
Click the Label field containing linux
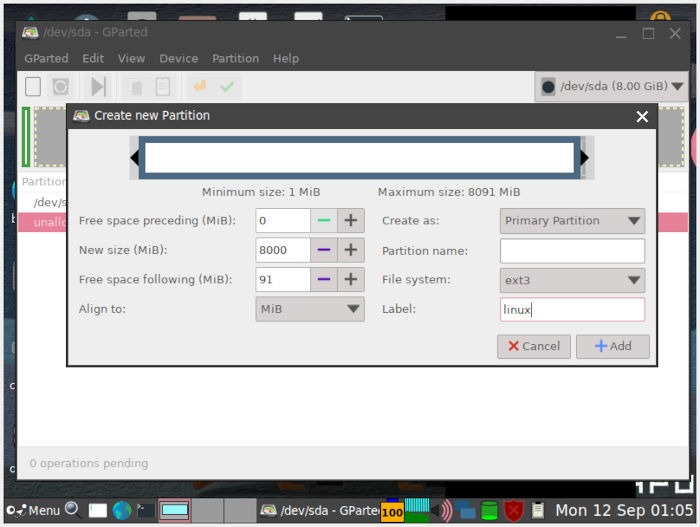point(572,310)
